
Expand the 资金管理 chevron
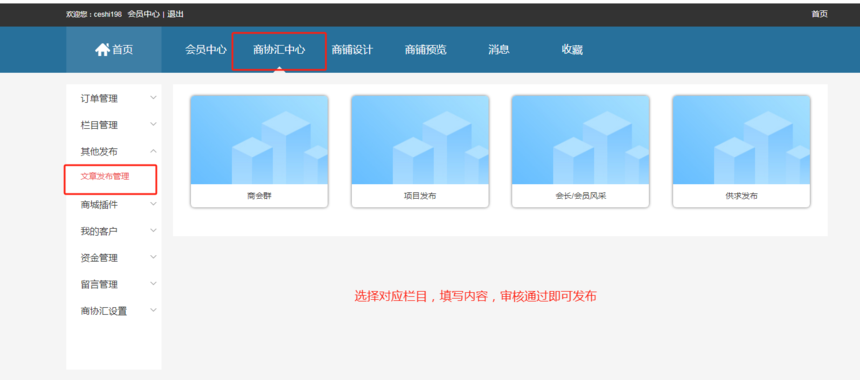coord(154,257)
